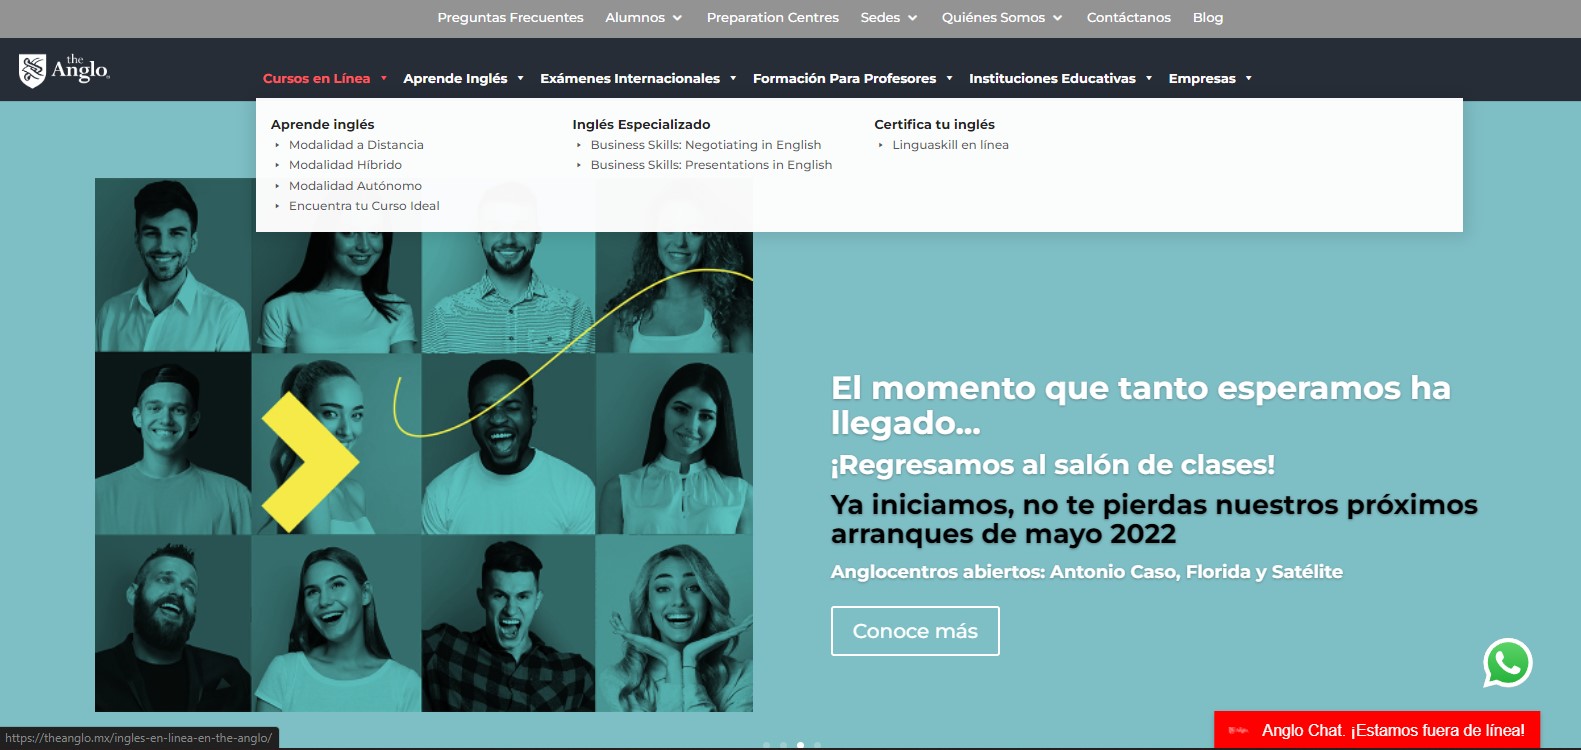This screenshot has height=750, width=1581.
Task: Select Linguaskill en línea
Action: point(950,145)
